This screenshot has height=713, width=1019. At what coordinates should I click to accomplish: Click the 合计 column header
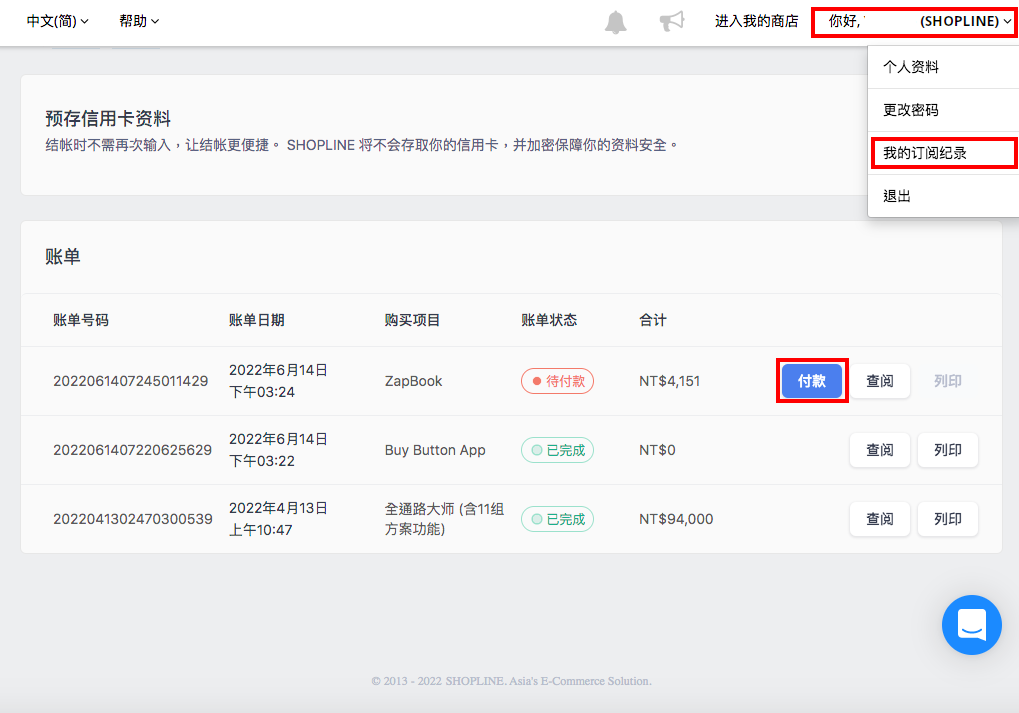tap(652, 320)
